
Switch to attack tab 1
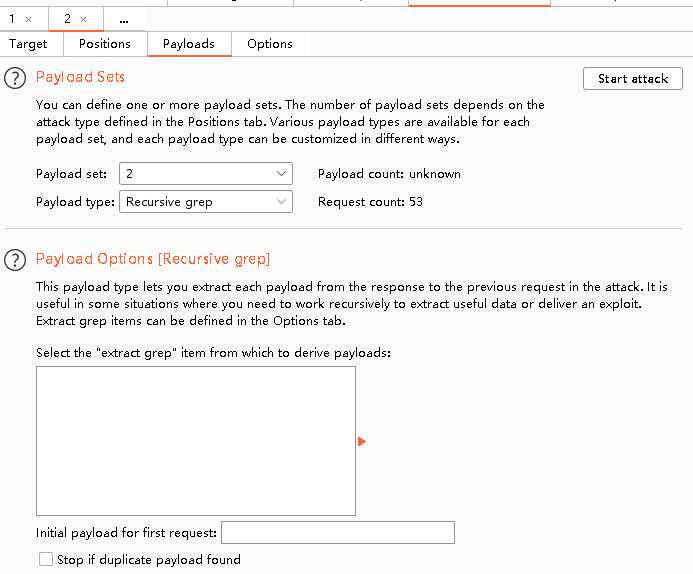[12, 19]
